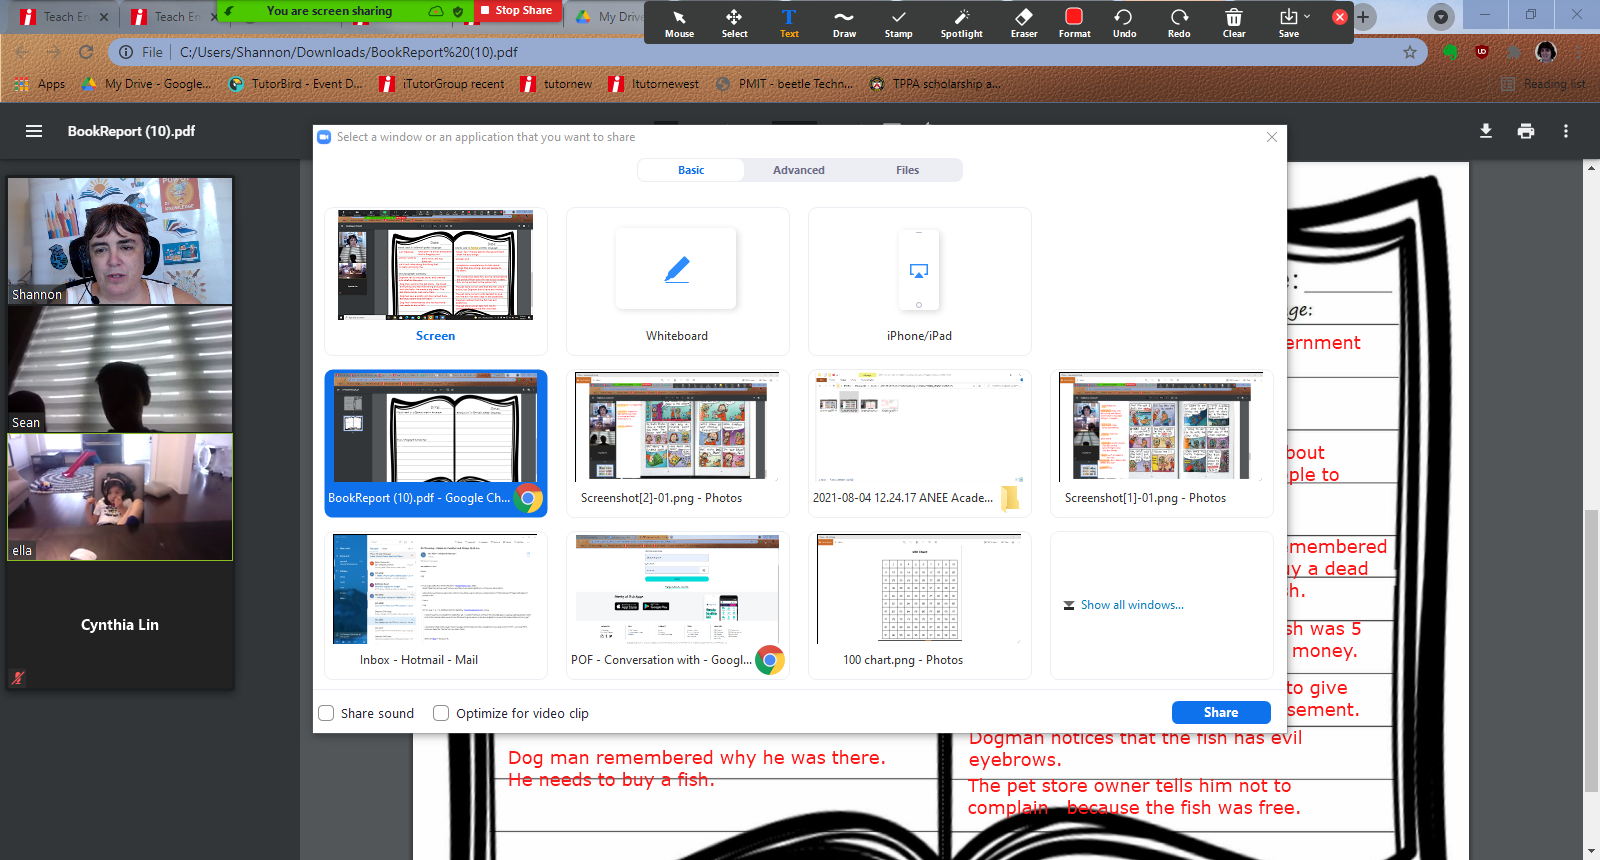Open iTutorGroup recent bookmark
Image resolution: width=1600 pixels, height=860 pixels.
[x=442, y=84]
